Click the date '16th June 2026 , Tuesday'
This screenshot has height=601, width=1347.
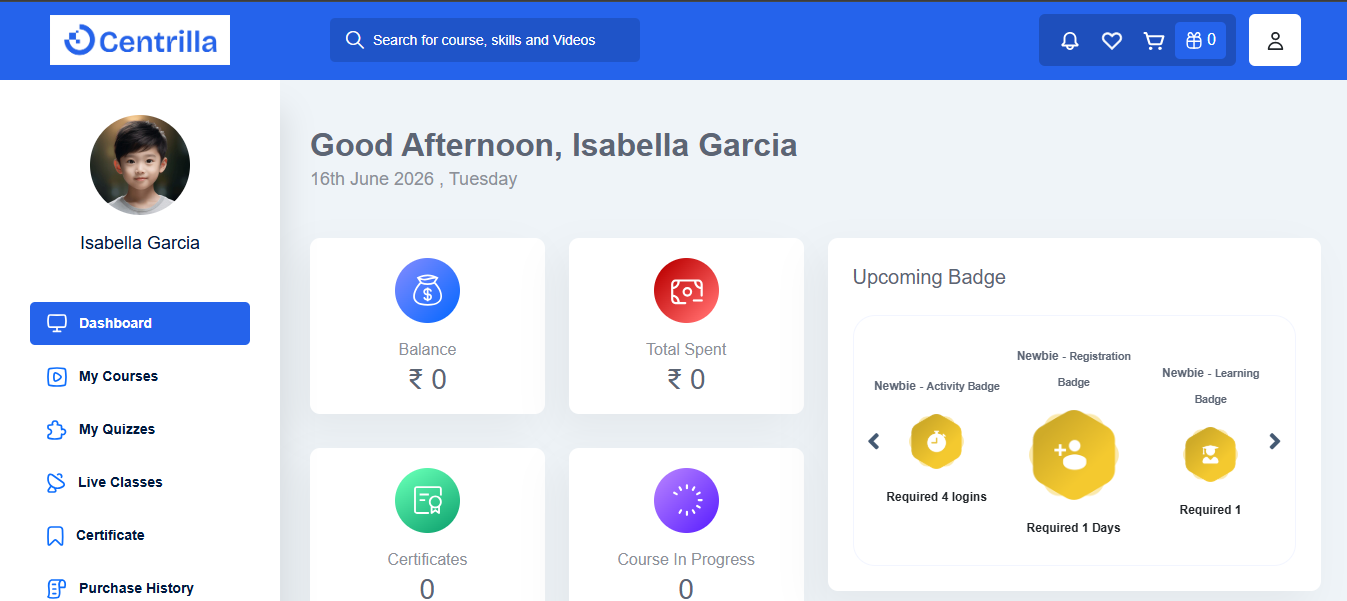(x=414, y=179)
